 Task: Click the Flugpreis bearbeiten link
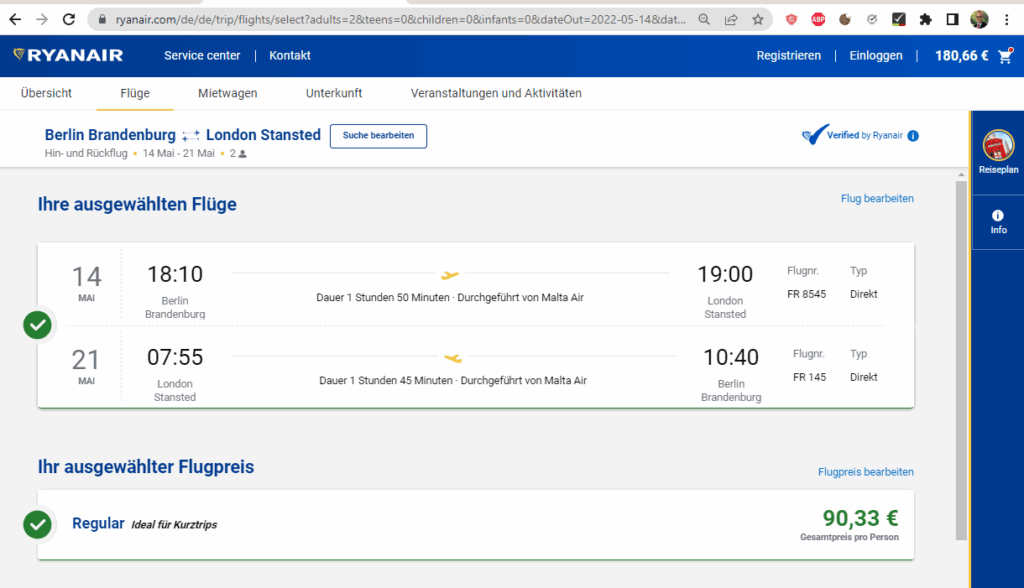click(865, 472)
